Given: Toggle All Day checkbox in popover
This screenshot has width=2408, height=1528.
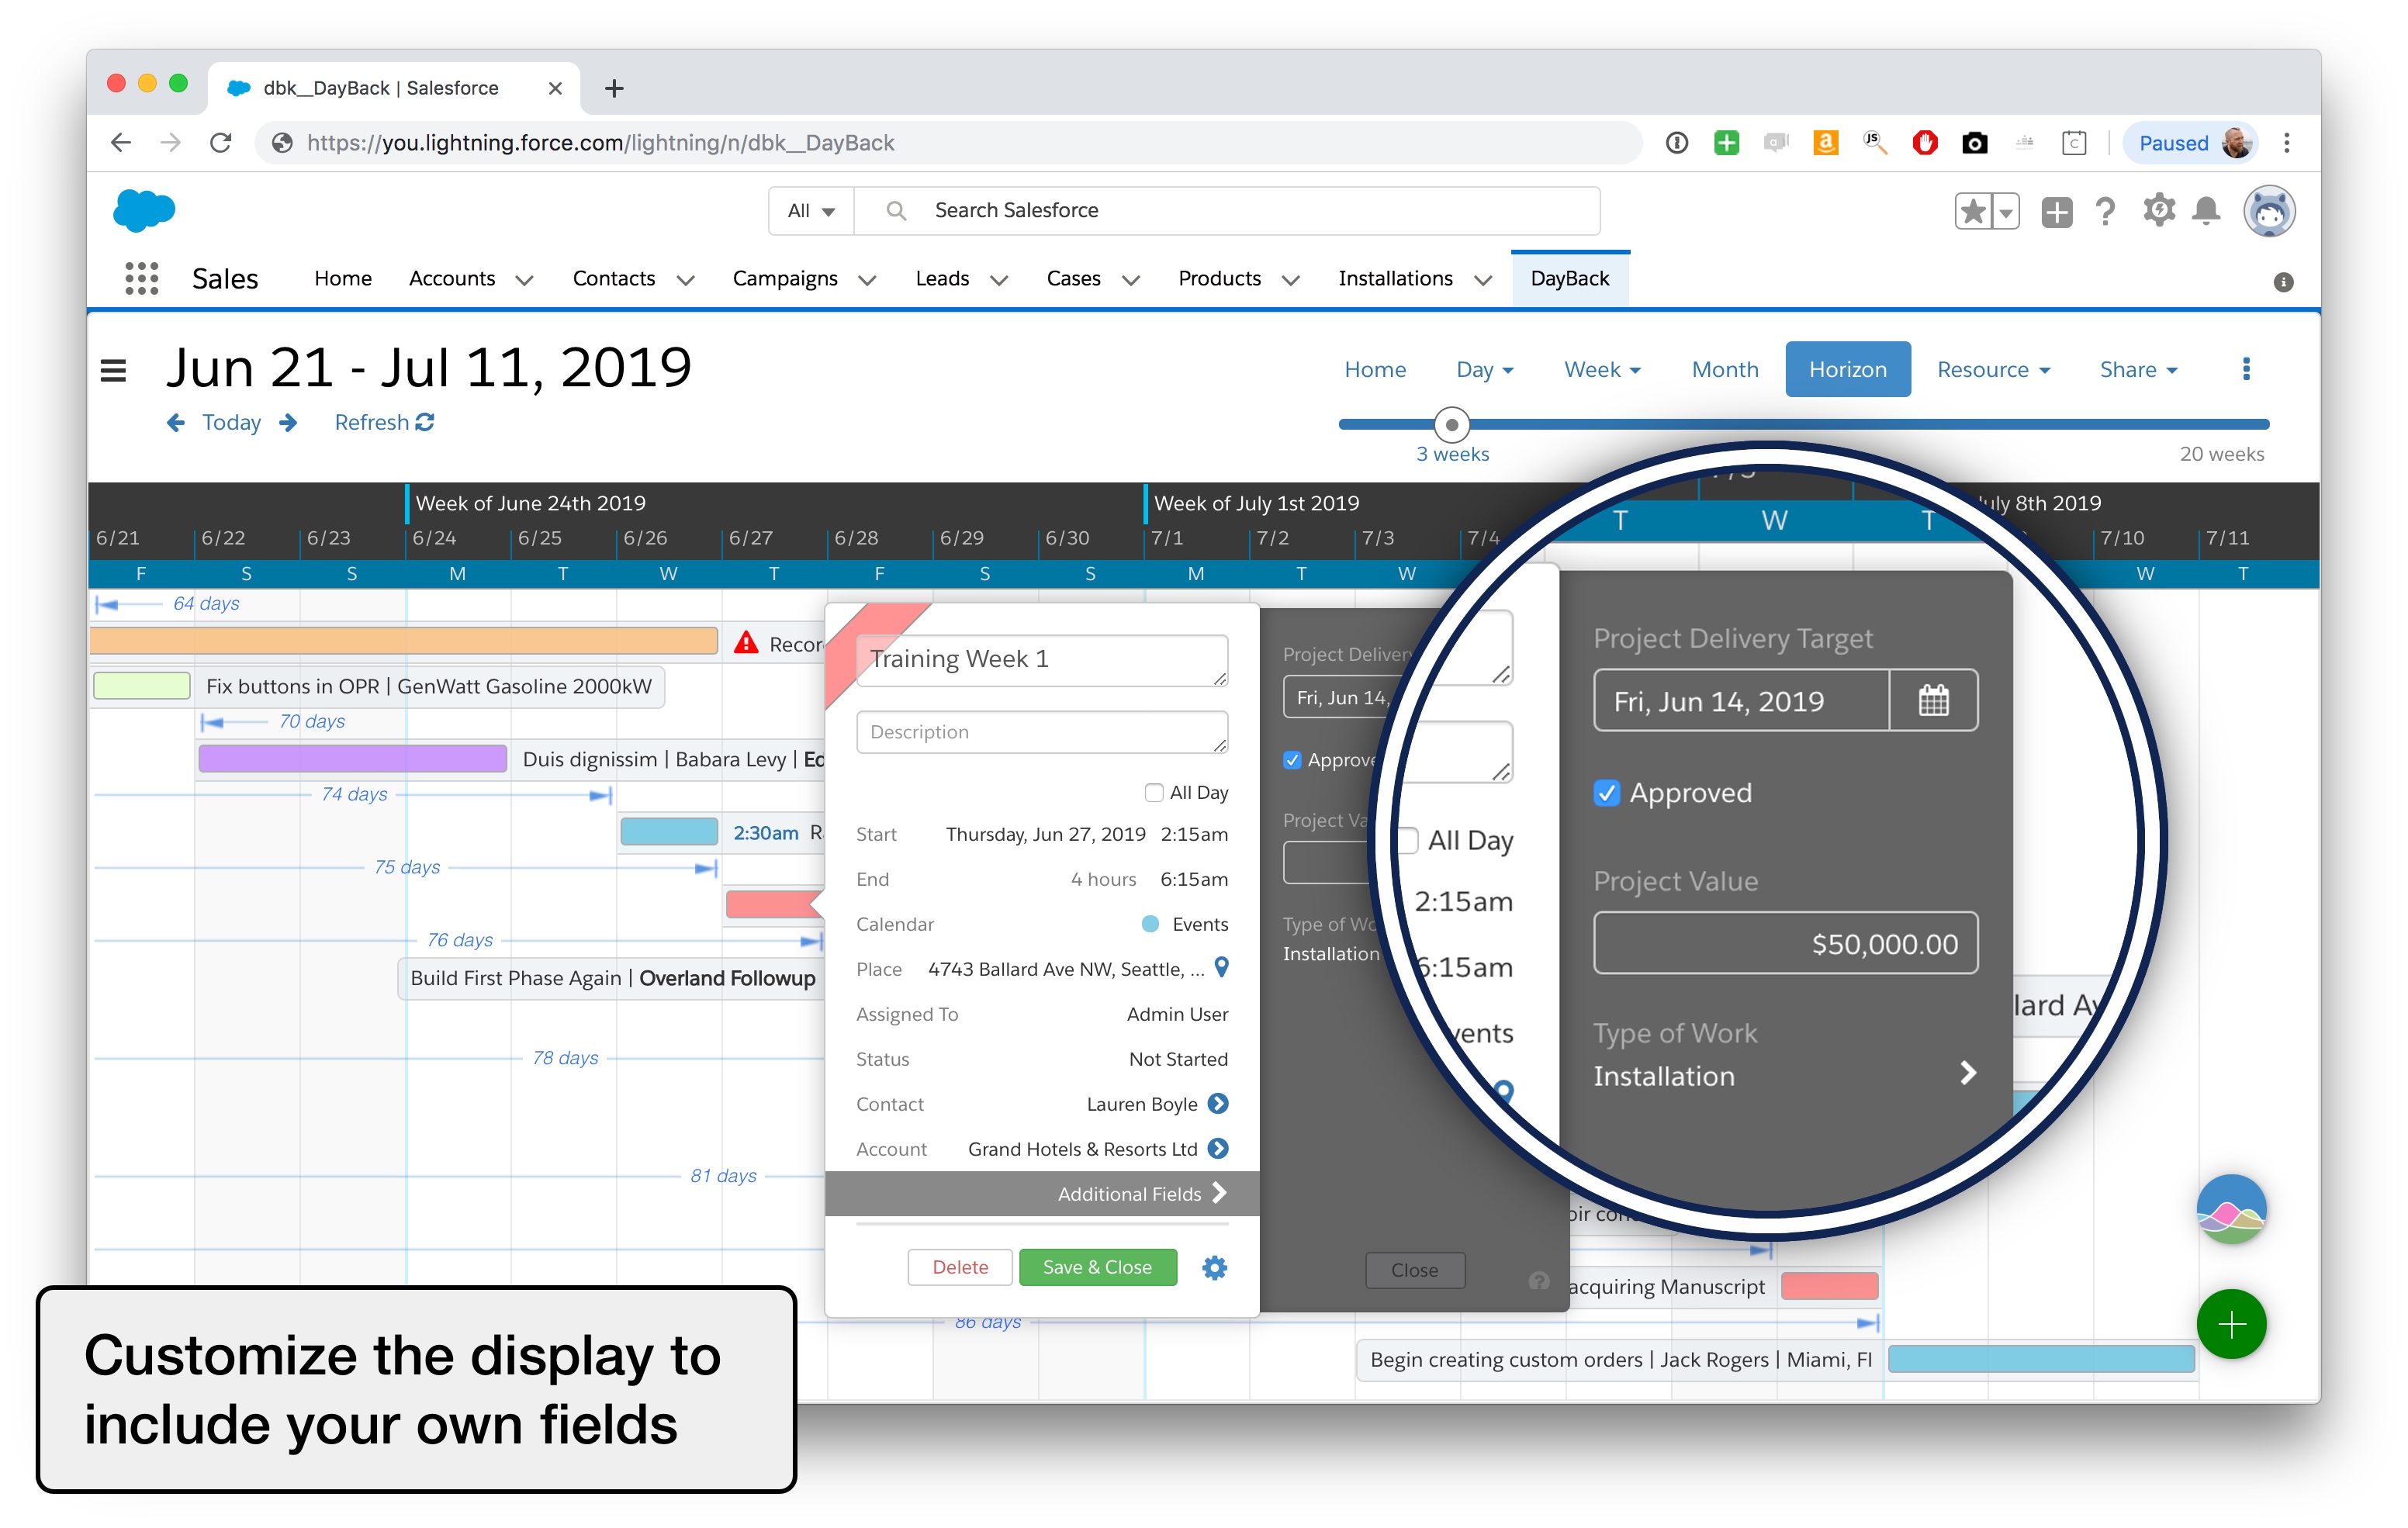Looking at the screenshot, I should click(1153, 792).
